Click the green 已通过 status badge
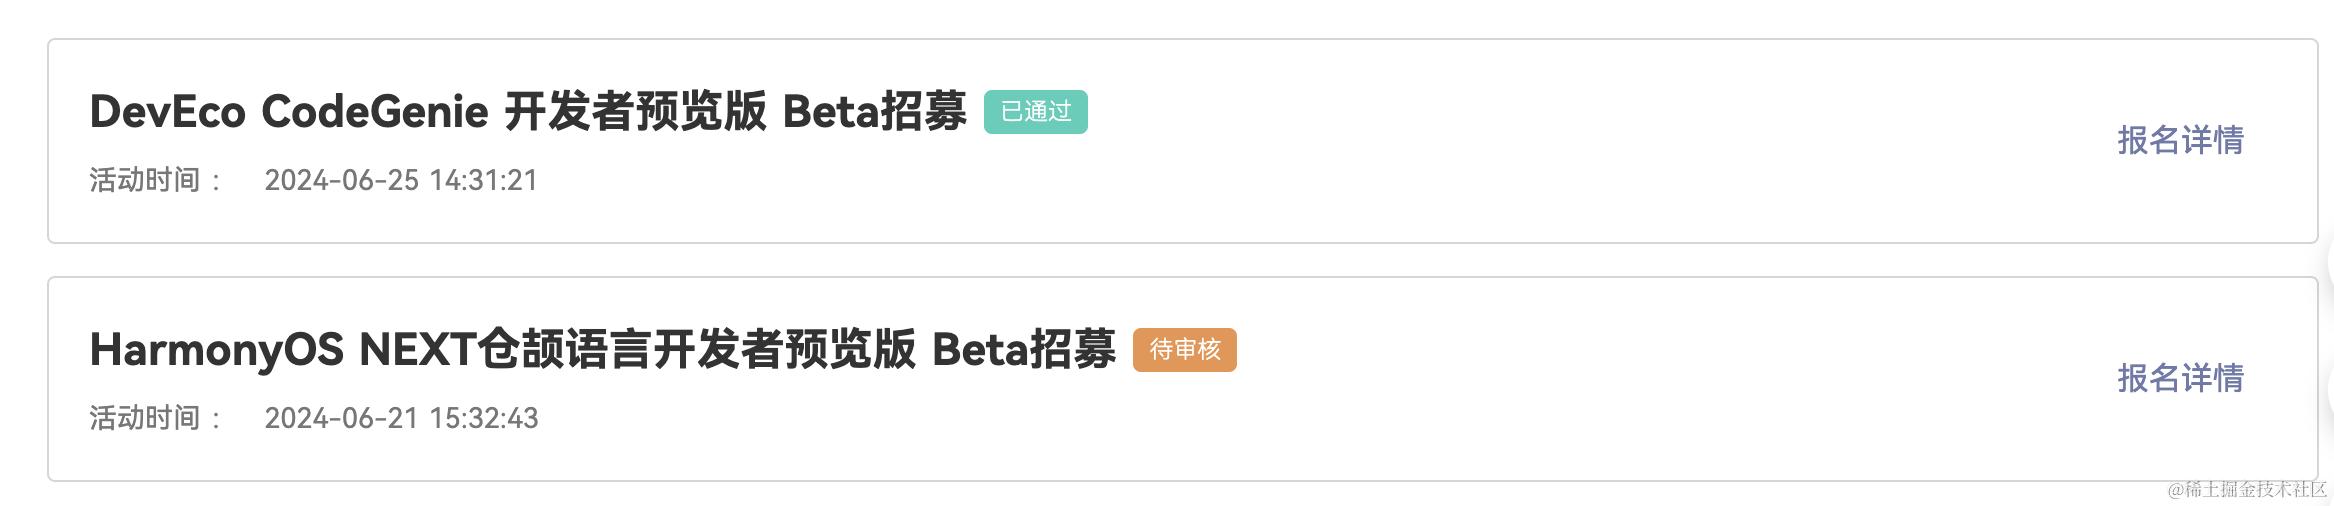 pyautogui.click(x=1035, y=112)
